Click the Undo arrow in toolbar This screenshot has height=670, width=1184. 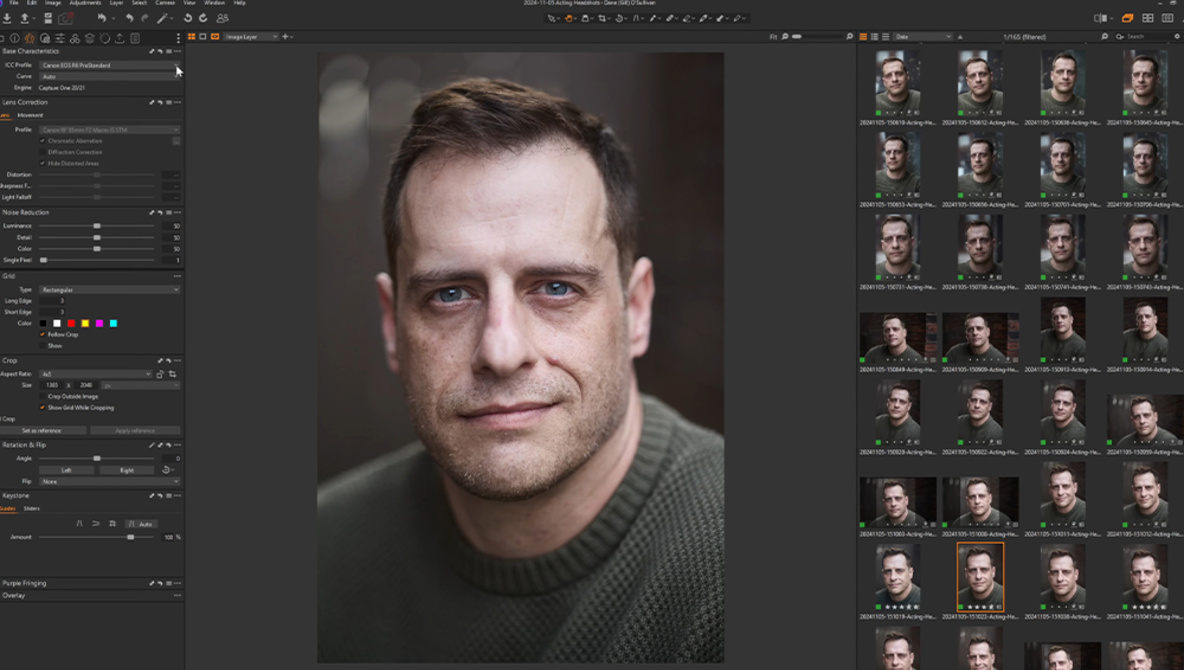[128, 18]
